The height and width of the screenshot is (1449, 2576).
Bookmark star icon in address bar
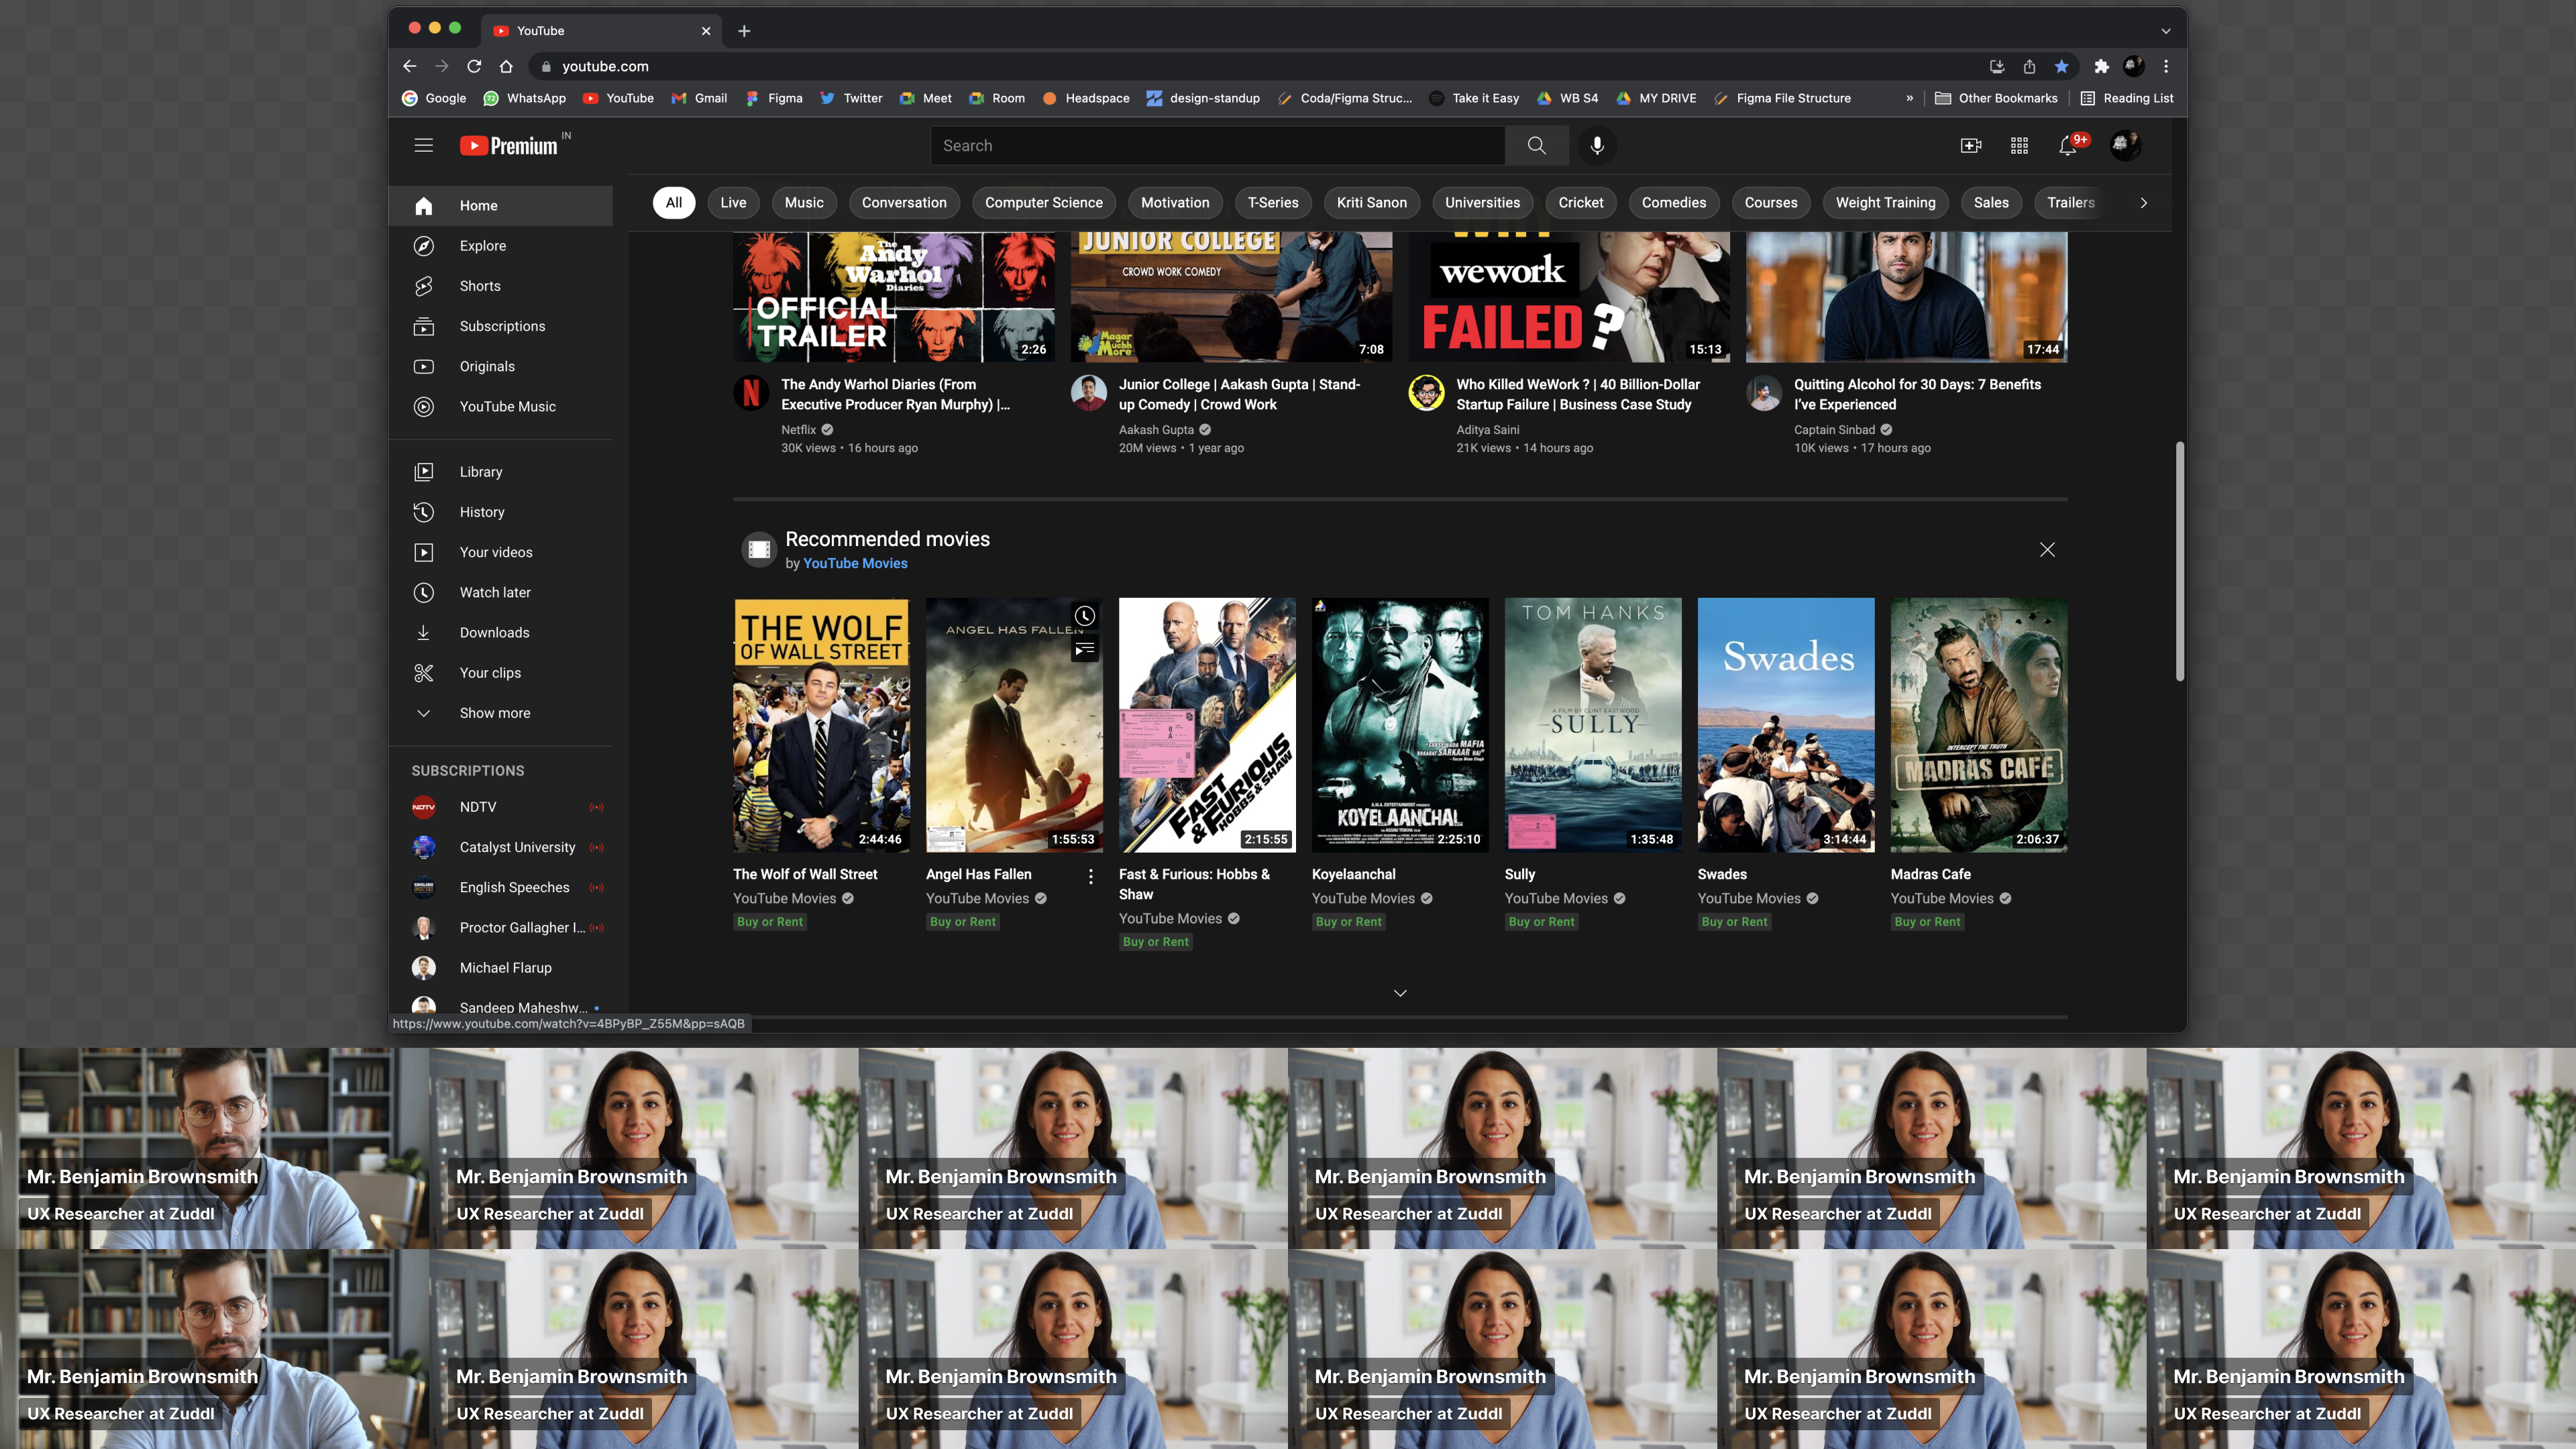pos(2061,66)
